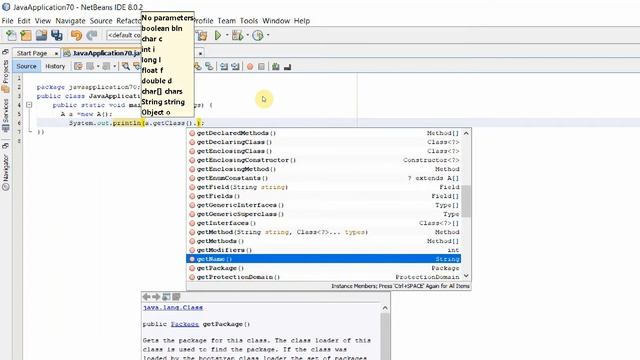
Task: Choose getProtectionDomain() completion entry
Action: pyautogui.click(x=323, y=277)
